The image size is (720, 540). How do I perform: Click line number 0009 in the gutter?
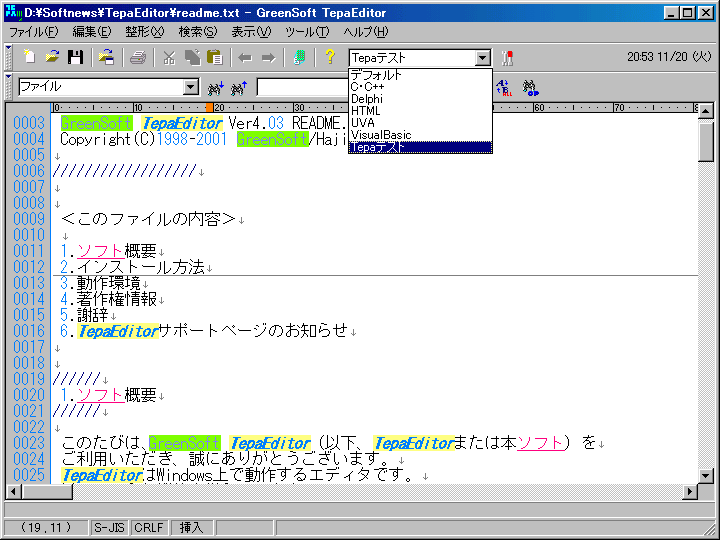click(x=28, y=219)
